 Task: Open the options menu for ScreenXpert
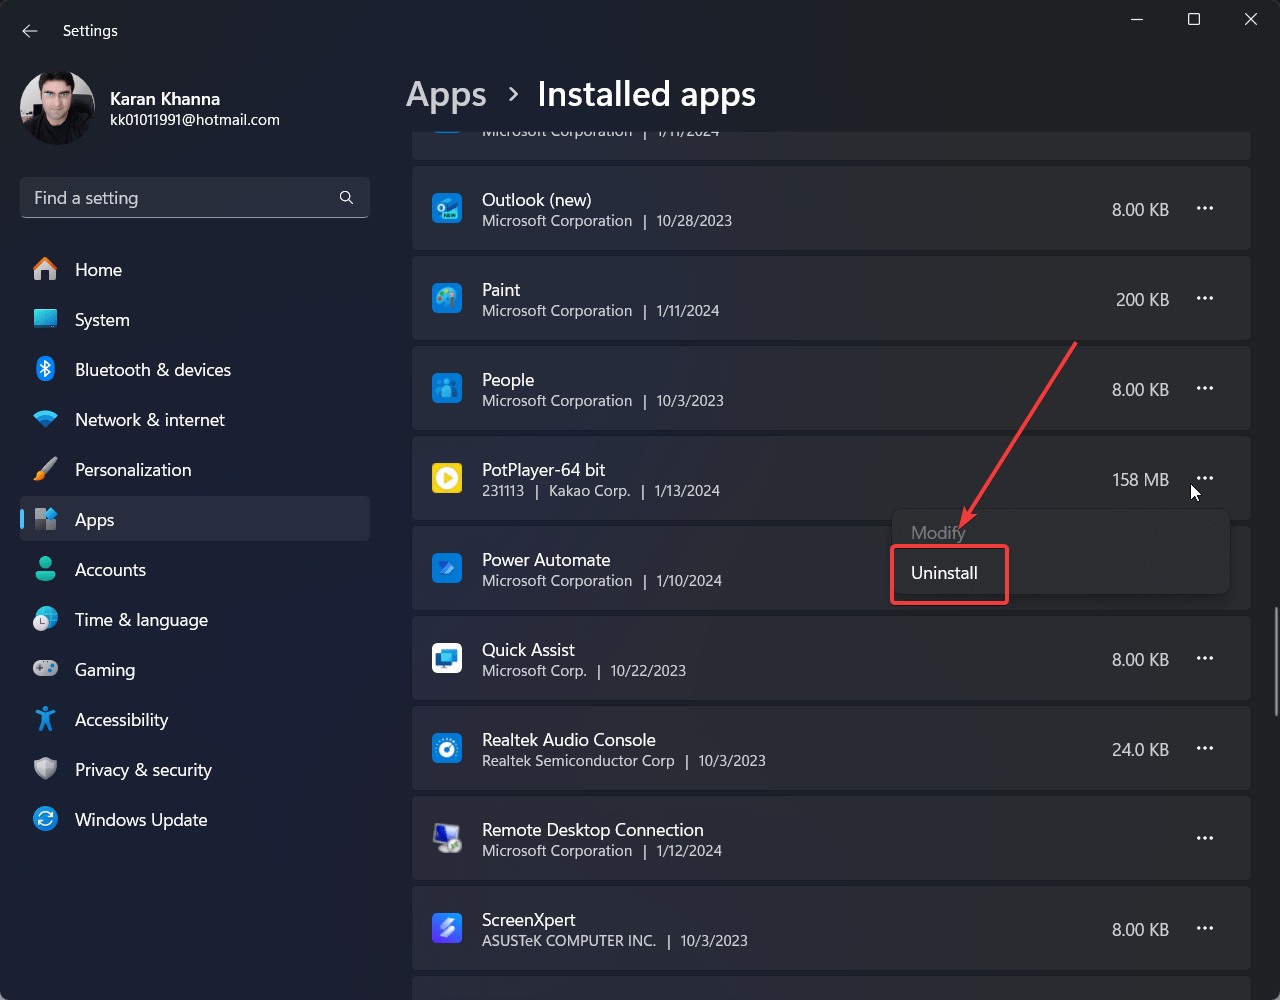pyautogui.click(x=1204, y=928)
